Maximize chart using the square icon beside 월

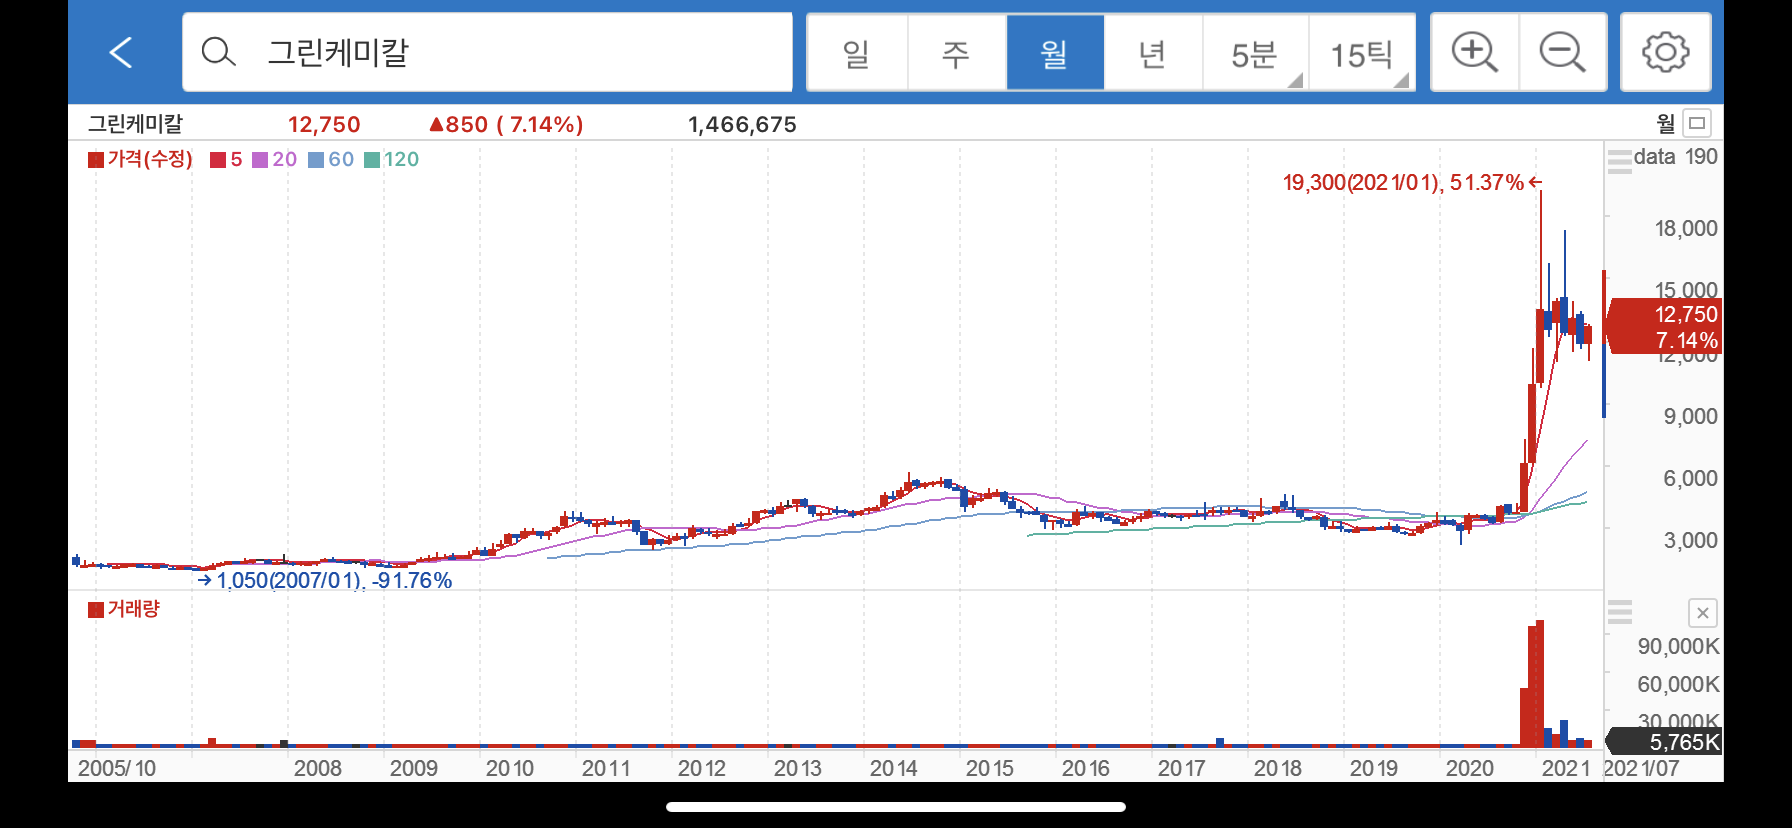point(1697,123)
